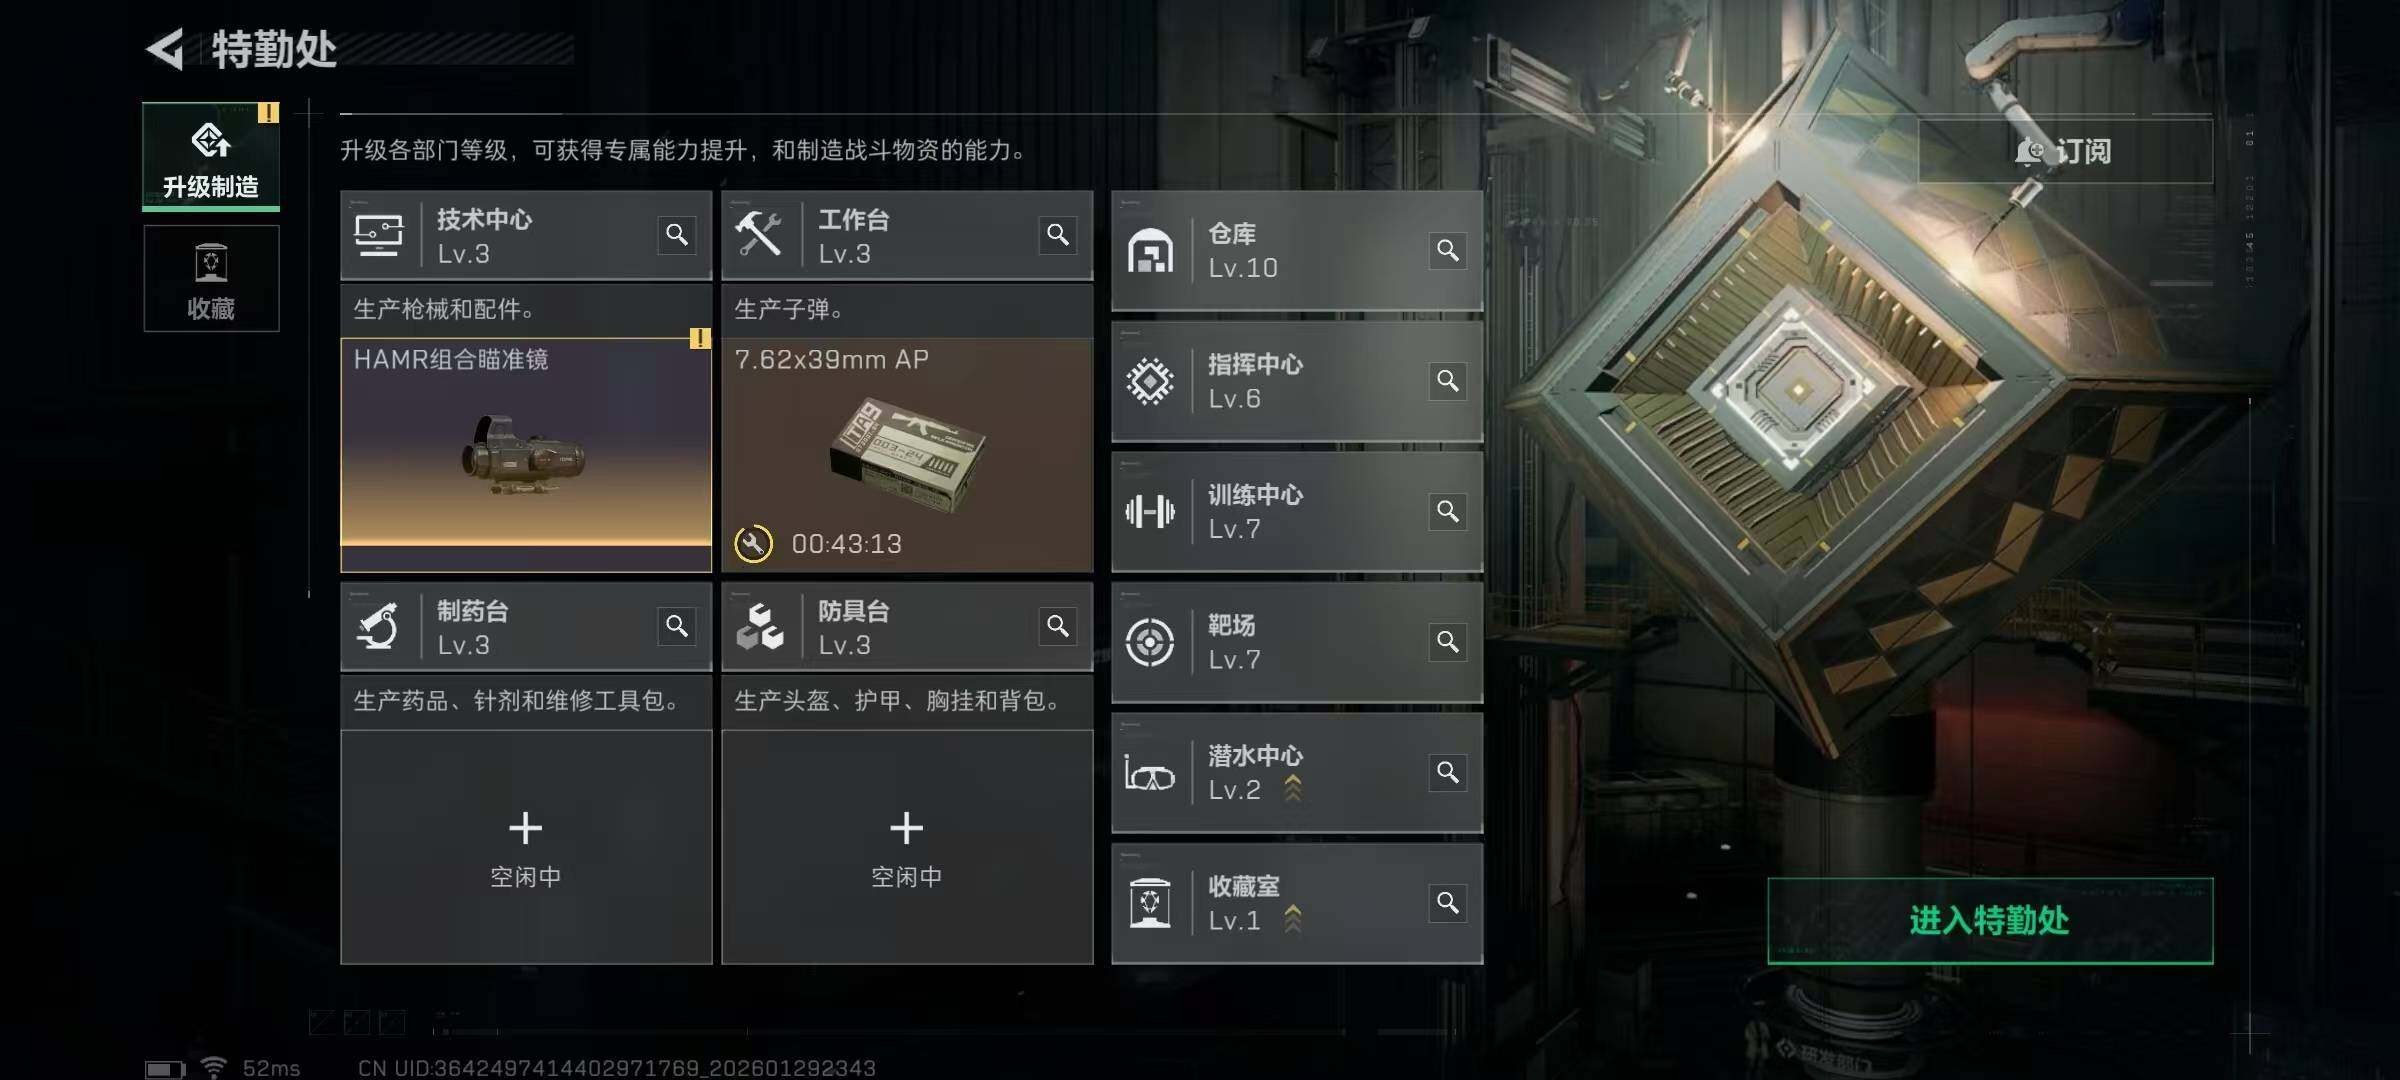Viewport: 2400px width, 1080px height.
Task: Add production in idle 防具台 slot
Action: point(907,848)
